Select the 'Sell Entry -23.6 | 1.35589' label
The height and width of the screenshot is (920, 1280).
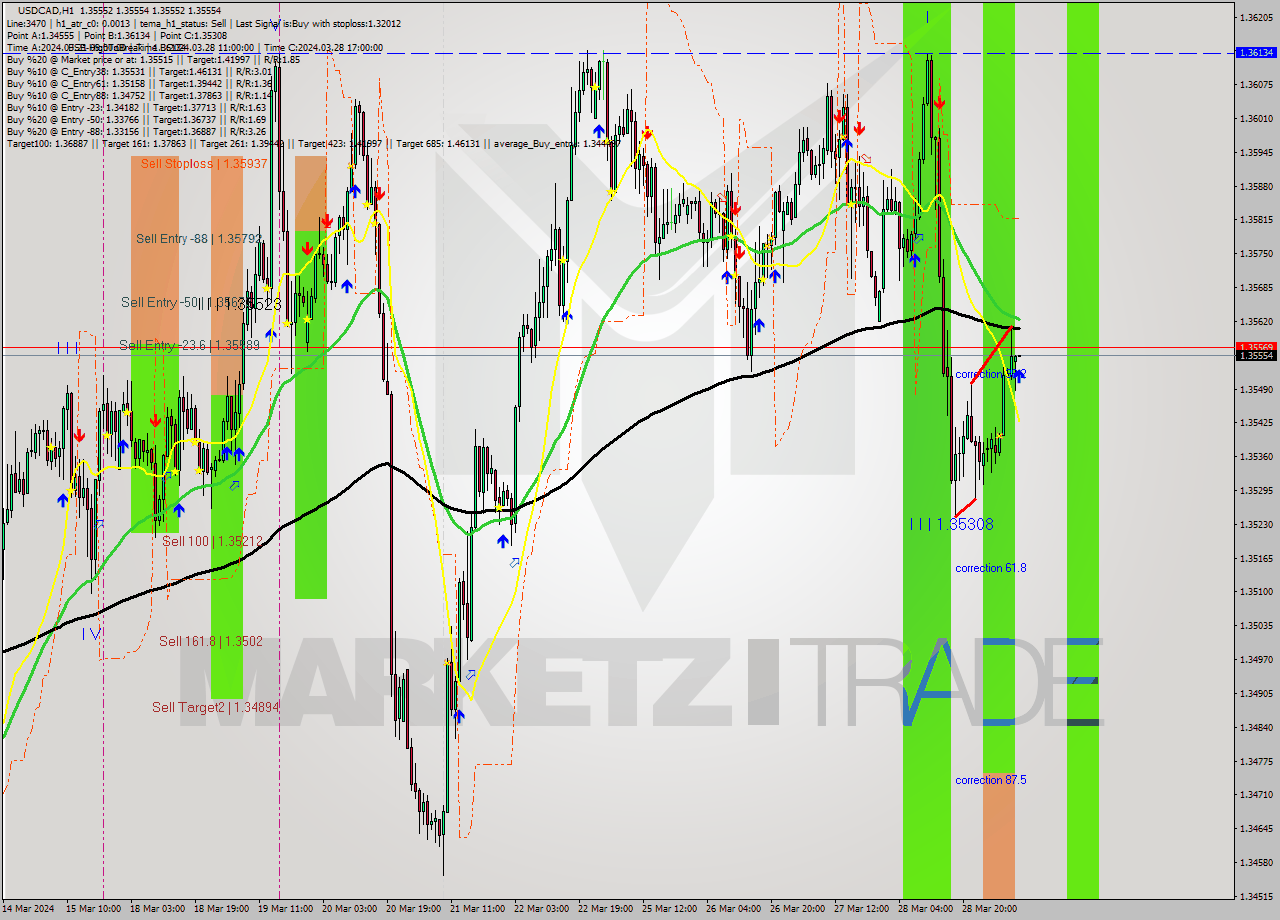190,345
